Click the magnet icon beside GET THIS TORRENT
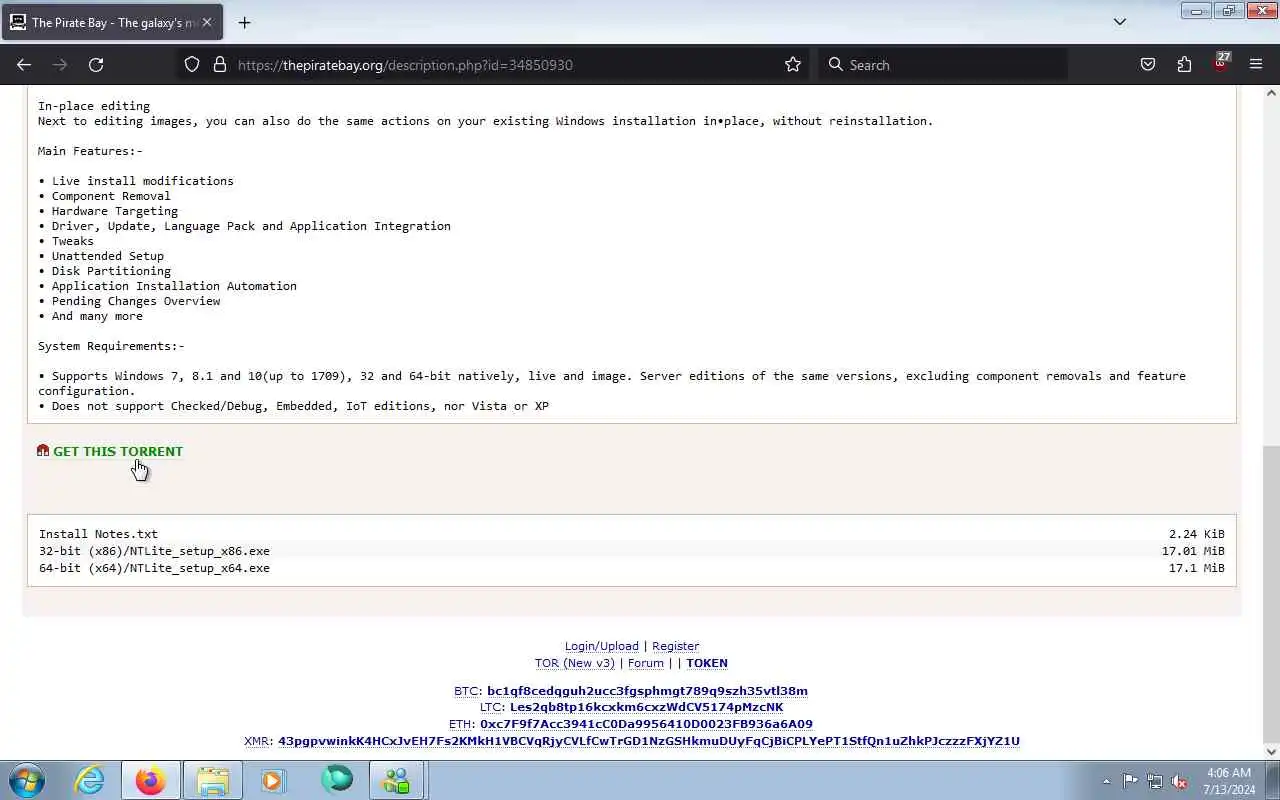 pos(43,451)
